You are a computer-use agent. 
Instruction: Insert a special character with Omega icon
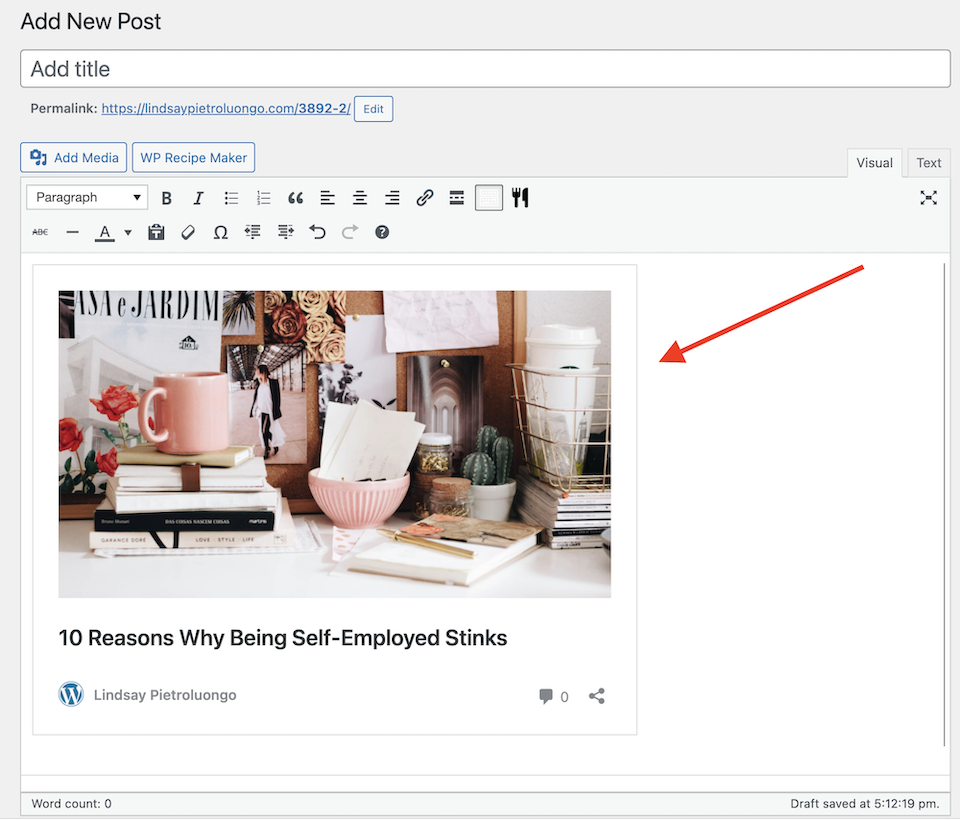221,232
